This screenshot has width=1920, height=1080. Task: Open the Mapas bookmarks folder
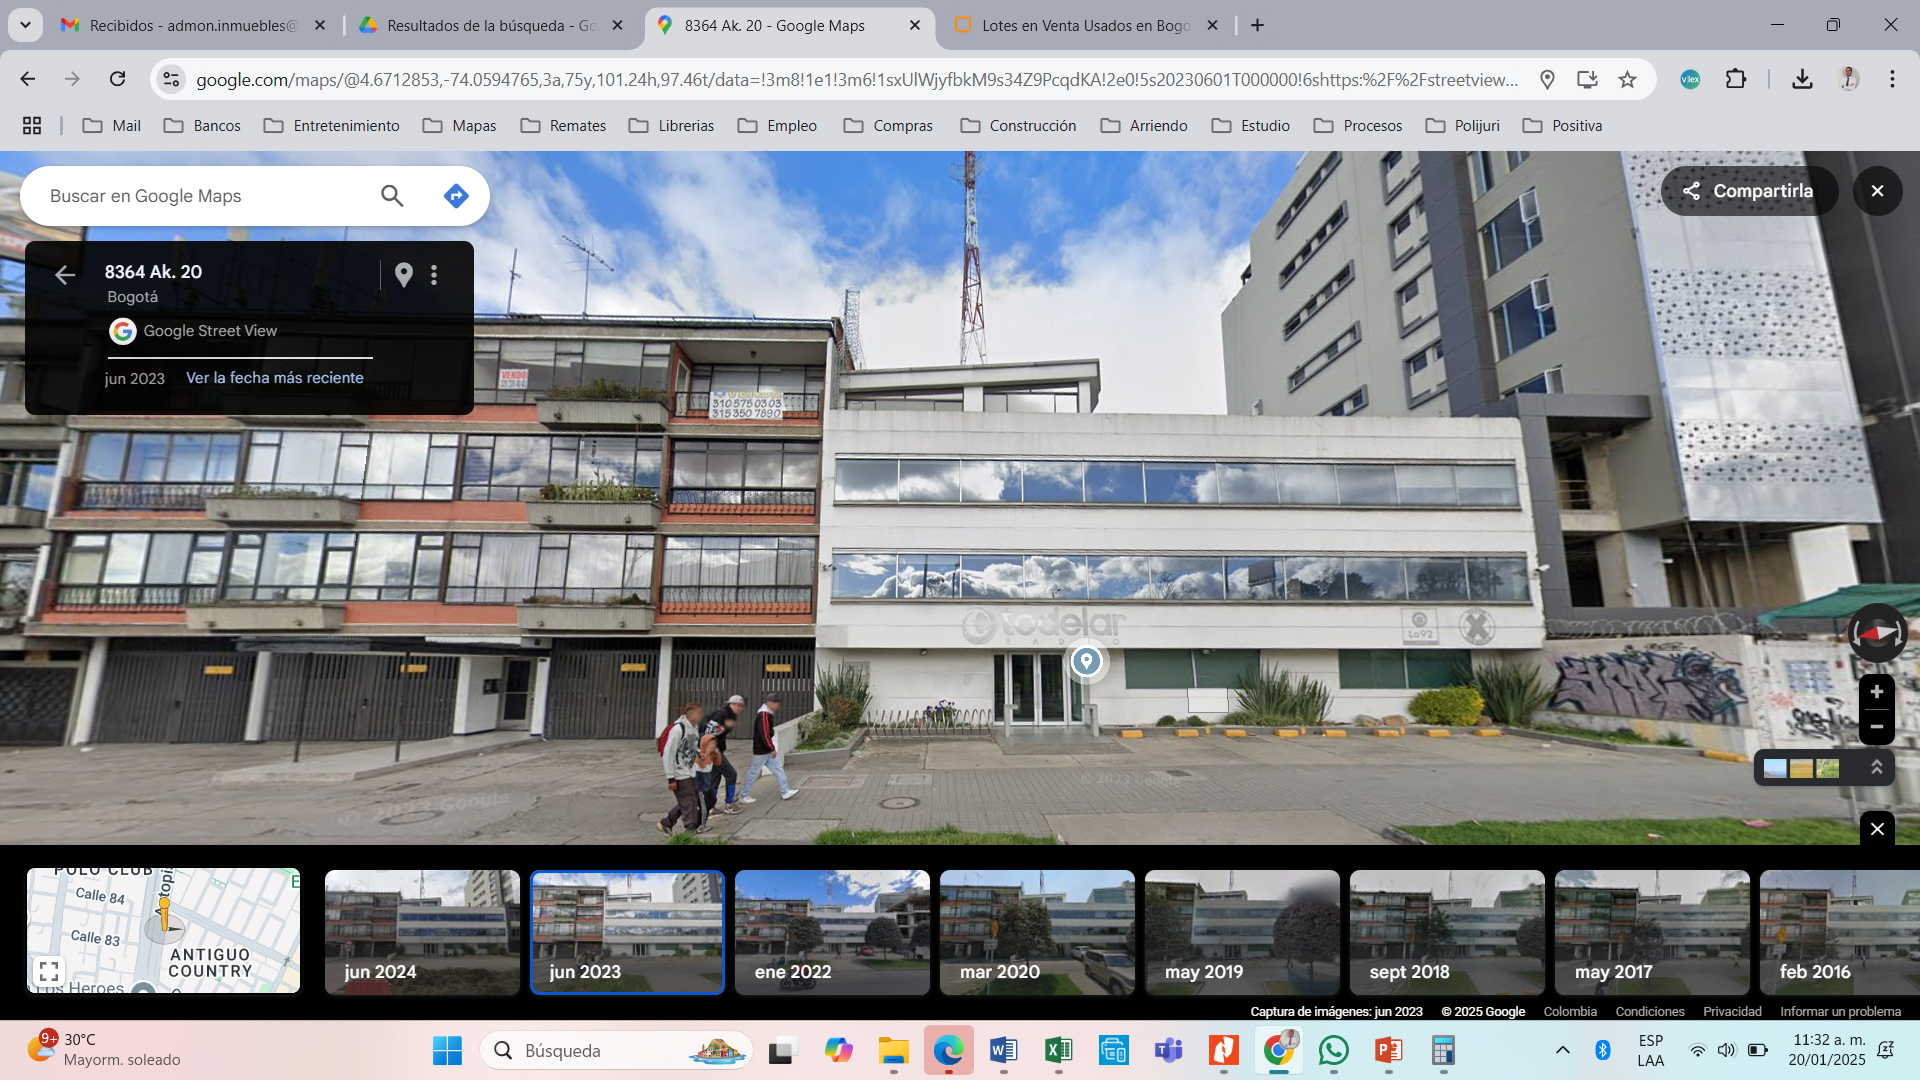click(459, 125)
